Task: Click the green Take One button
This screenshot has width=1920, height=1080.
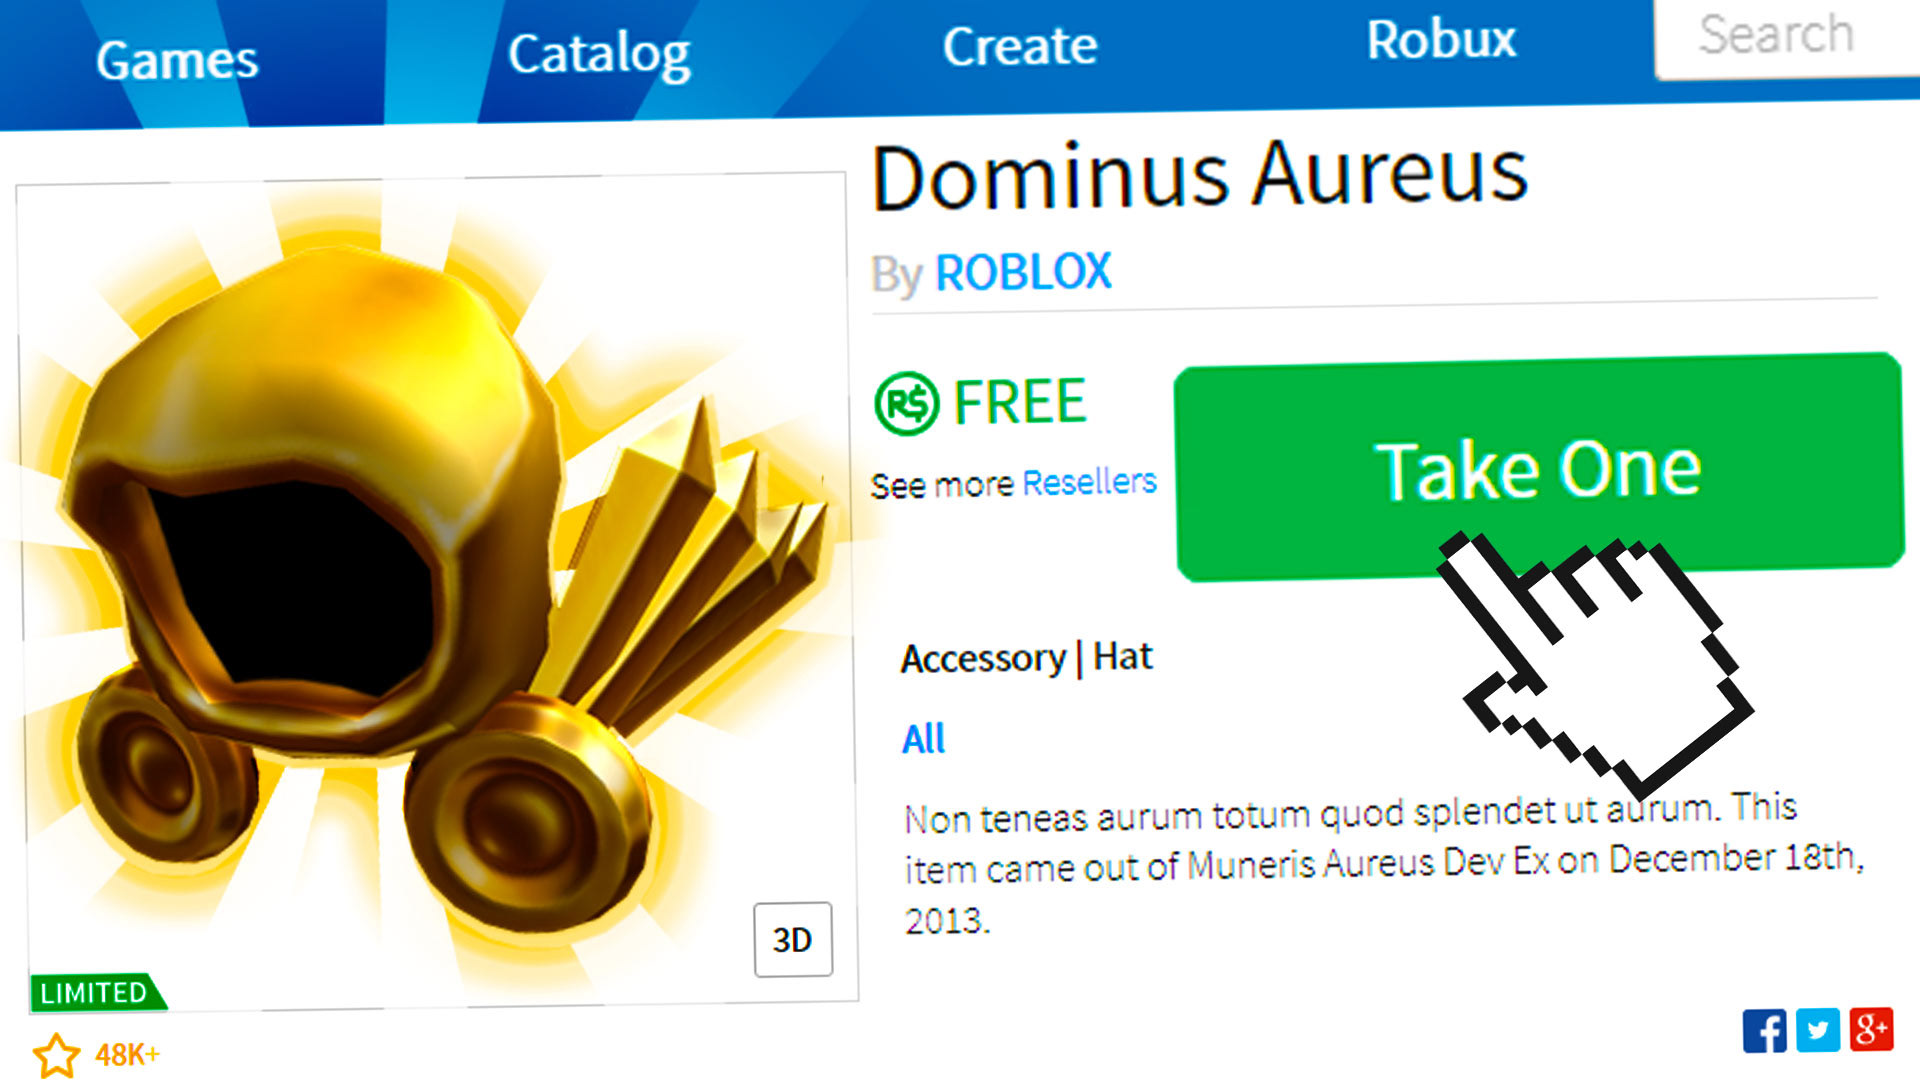Action: tap(1539, 467)
